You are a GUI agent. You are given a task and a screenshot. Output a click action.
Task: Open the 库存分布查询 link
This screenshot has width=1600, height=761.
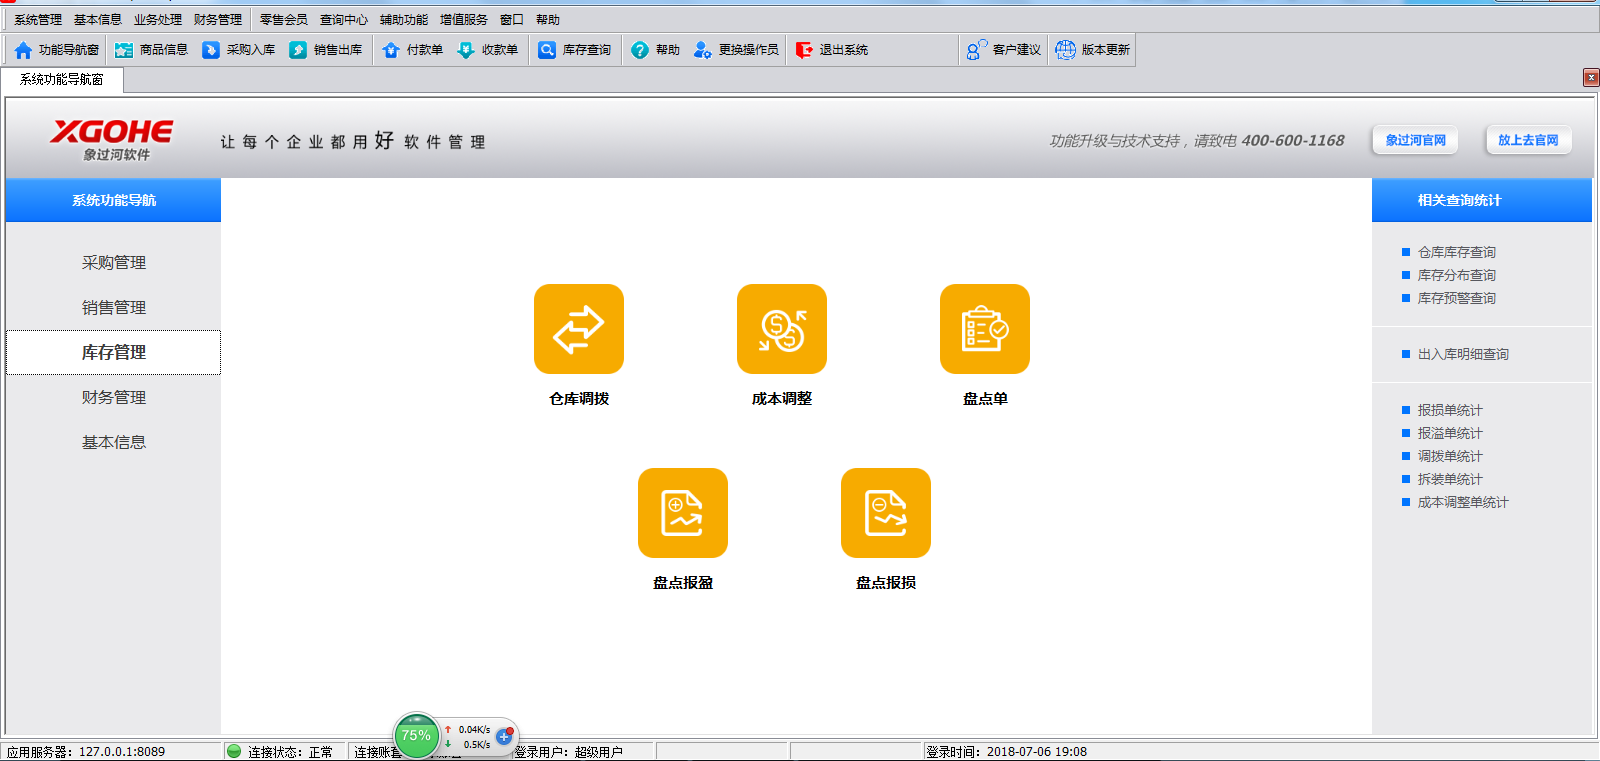[1457, 276]
